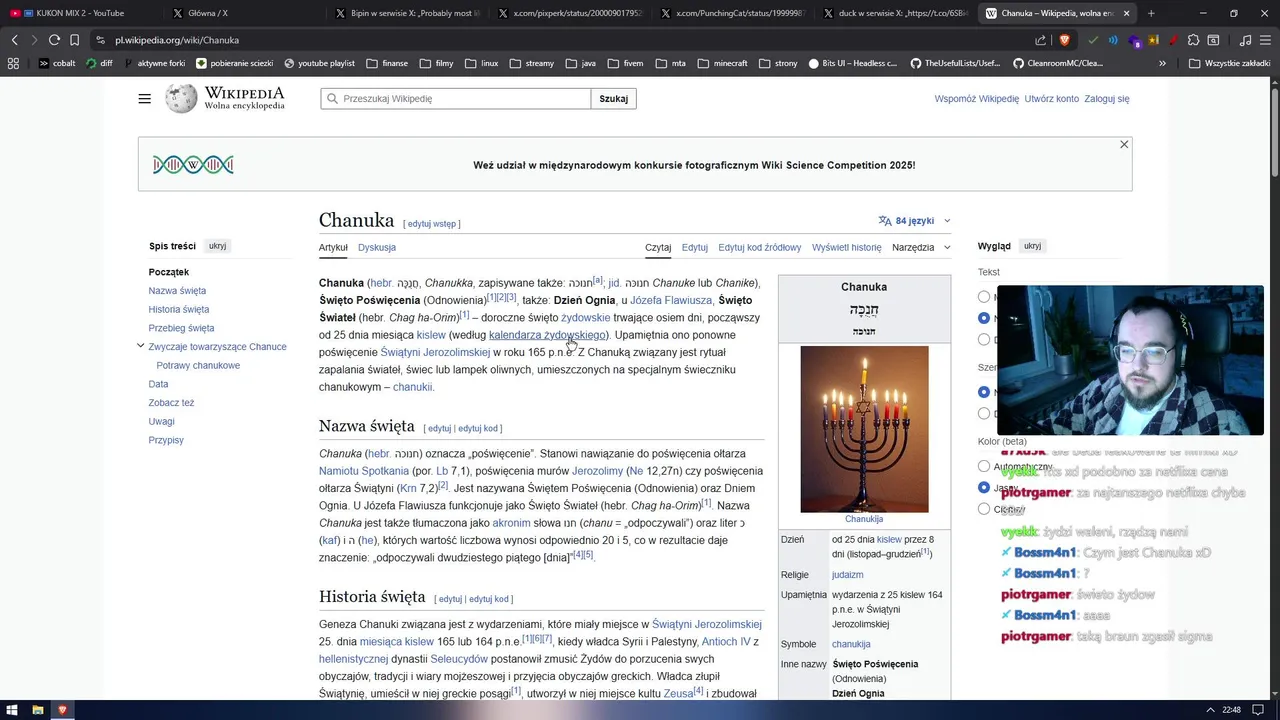
Task: Select the Ciemny color radio button
Action: [984, 509]
